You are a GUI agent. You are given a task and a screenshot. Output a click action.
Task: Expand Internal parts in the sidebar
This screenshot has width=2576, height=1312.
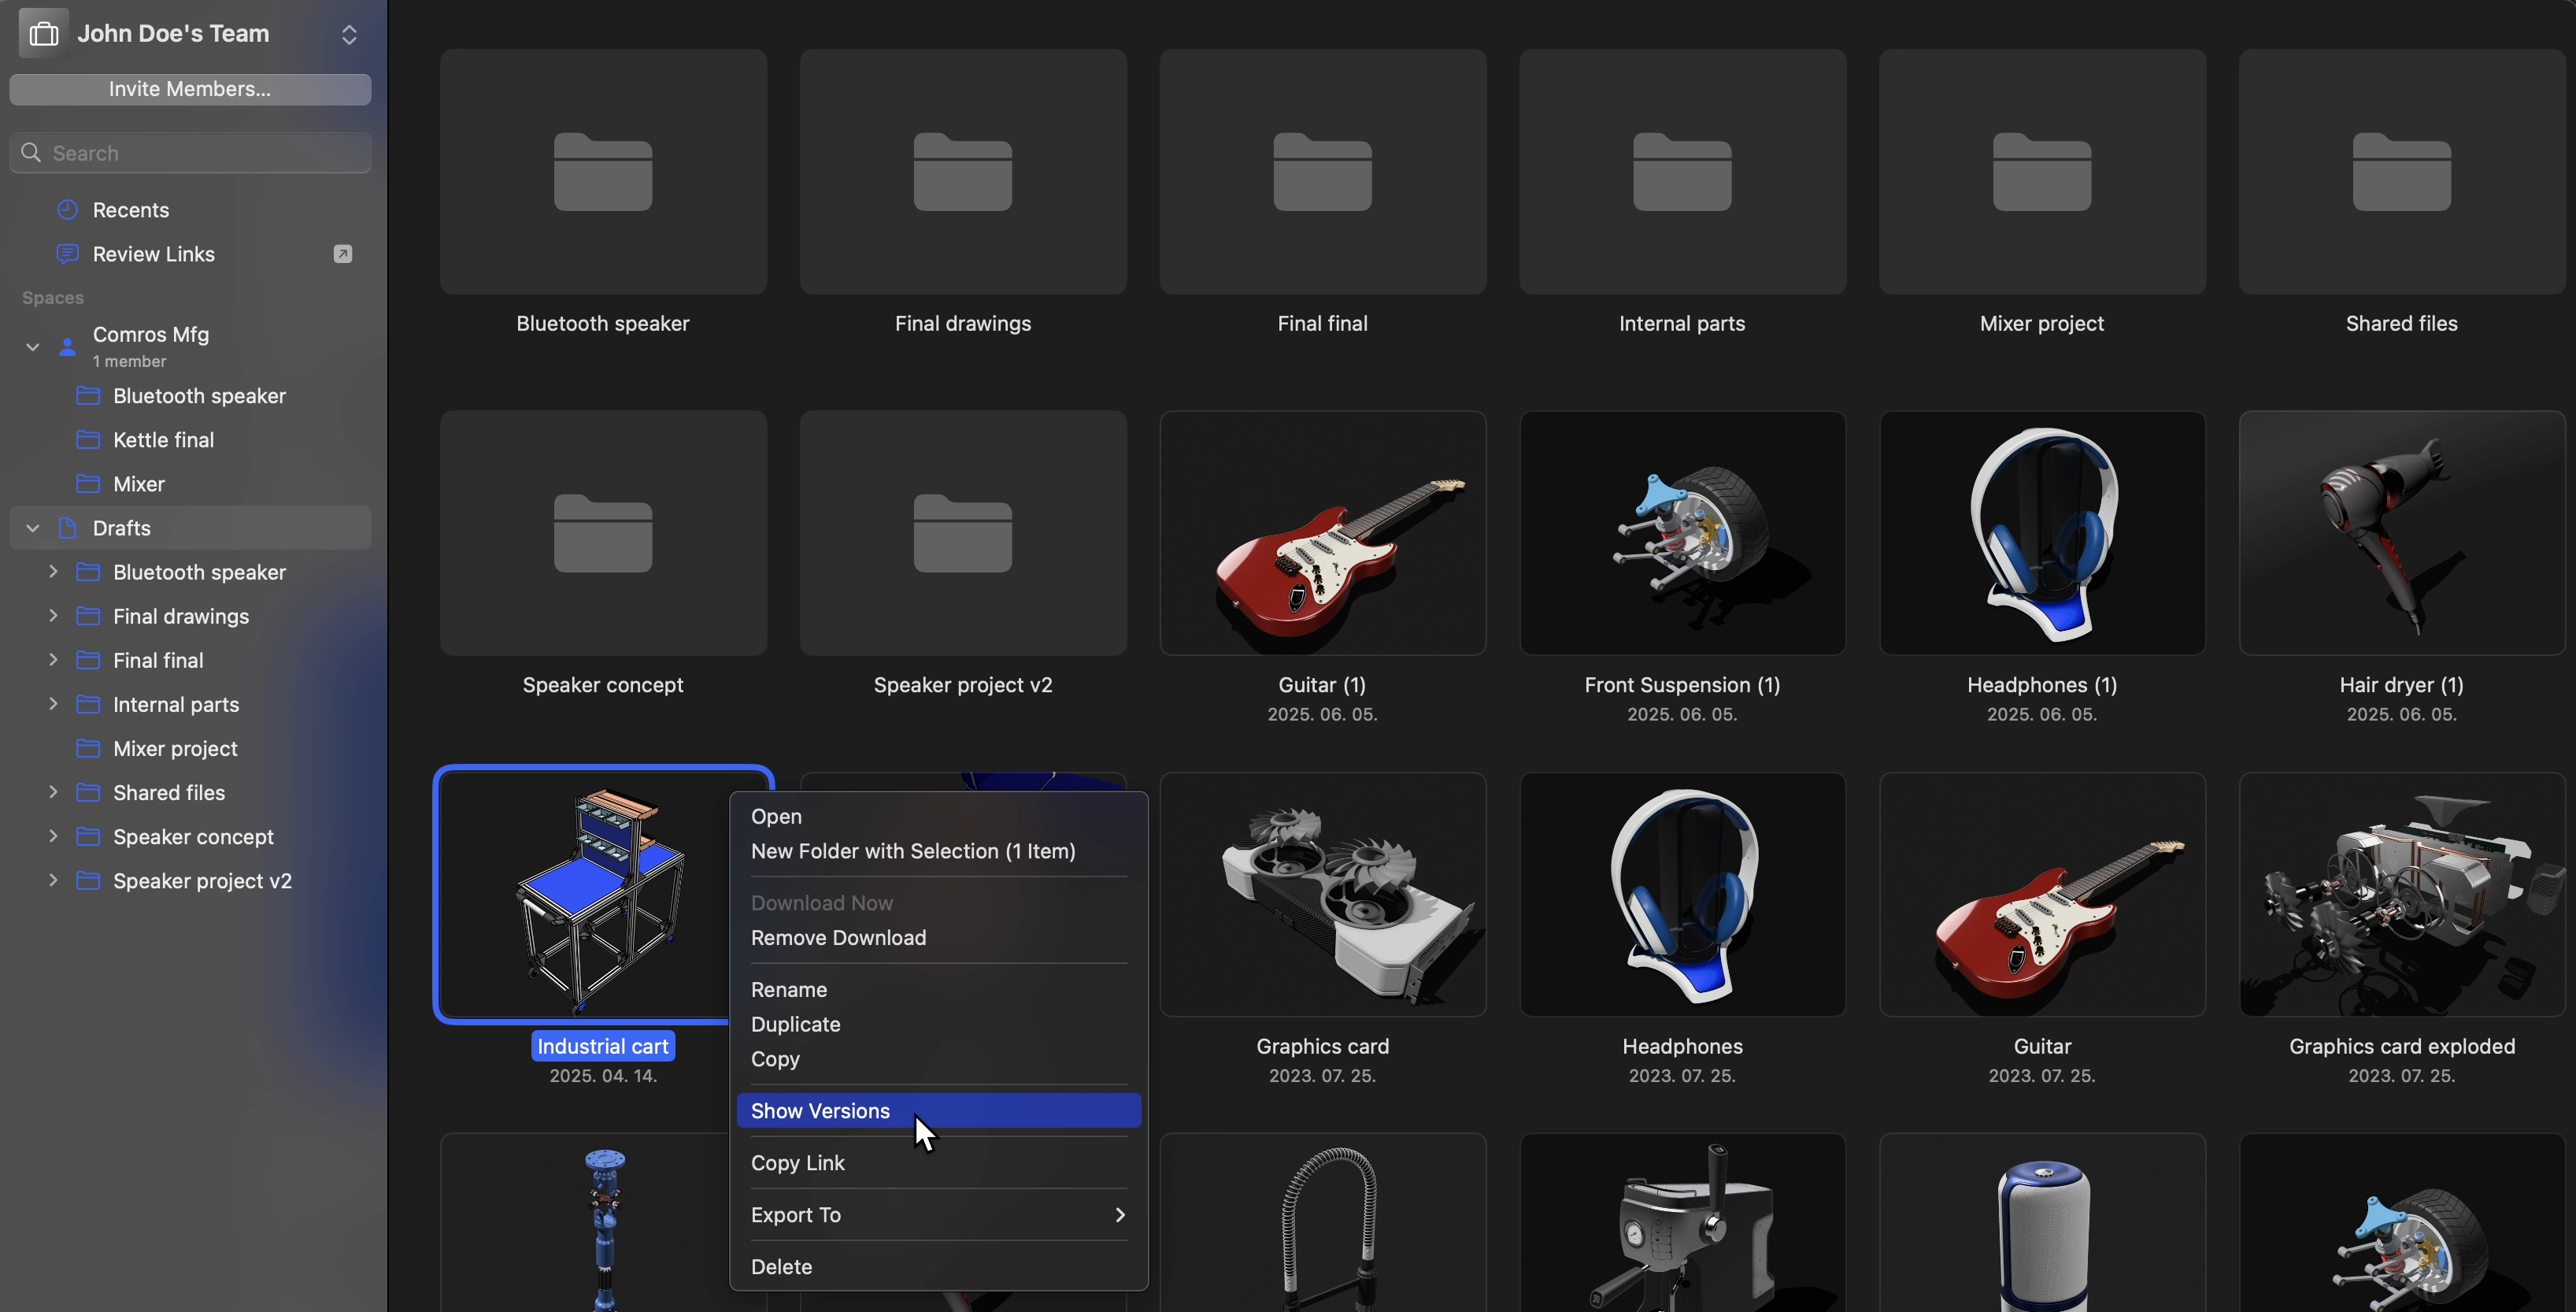(54, 704)
